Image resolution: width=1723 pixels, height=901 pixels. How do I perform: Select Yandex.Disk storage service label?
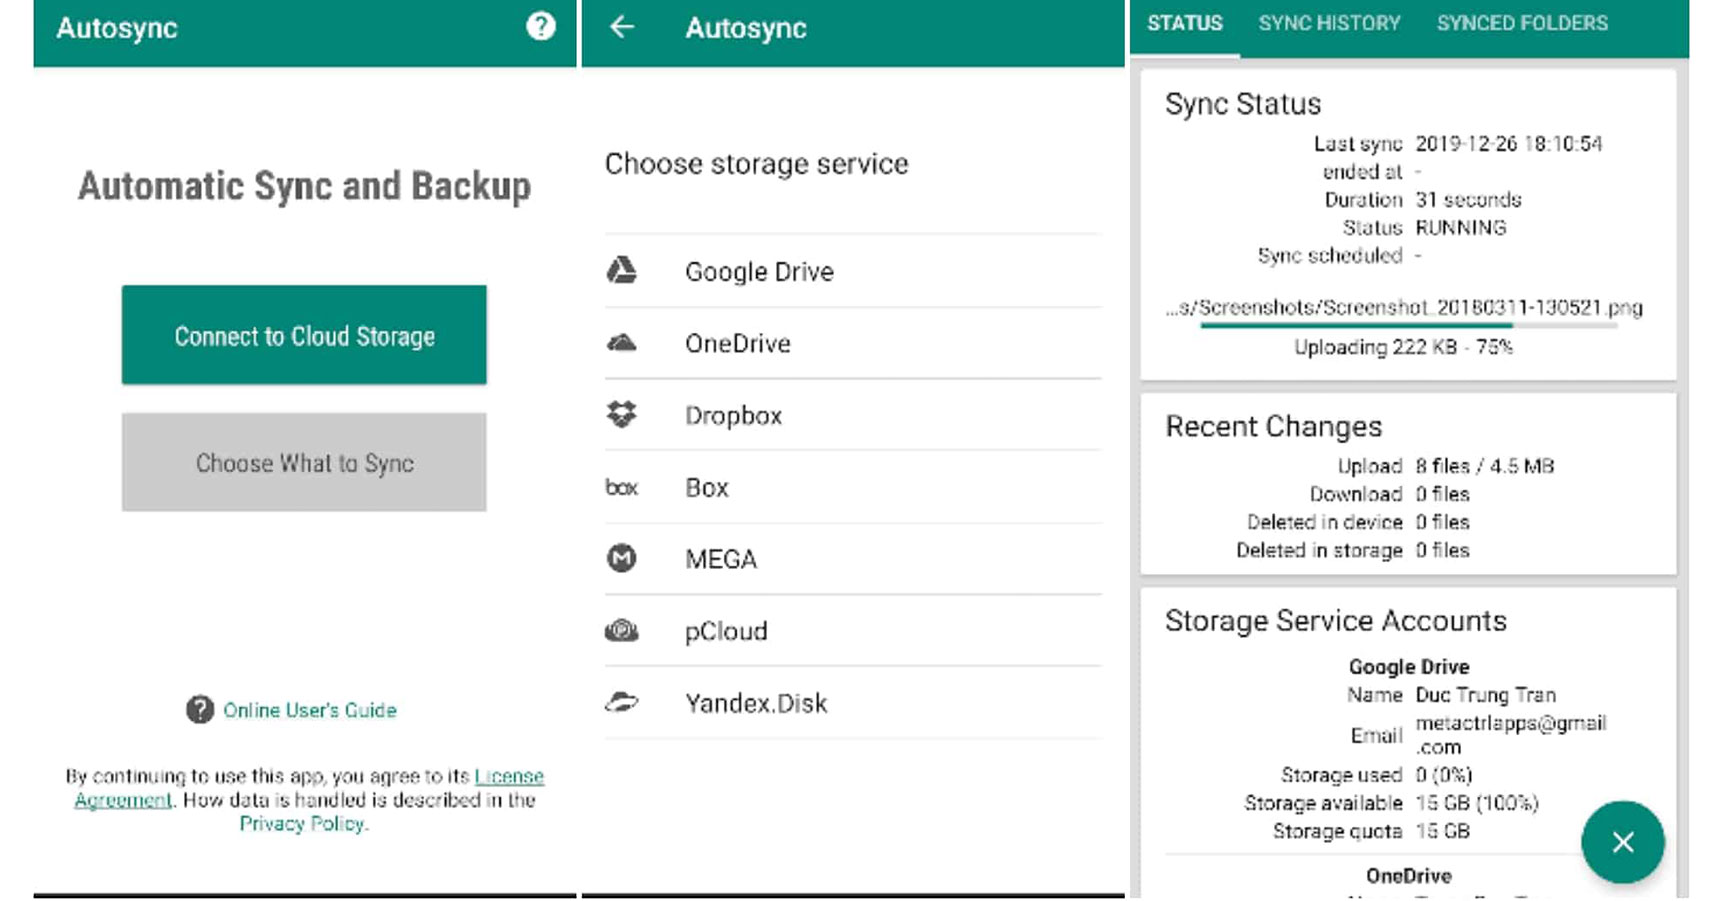point(756,703)
